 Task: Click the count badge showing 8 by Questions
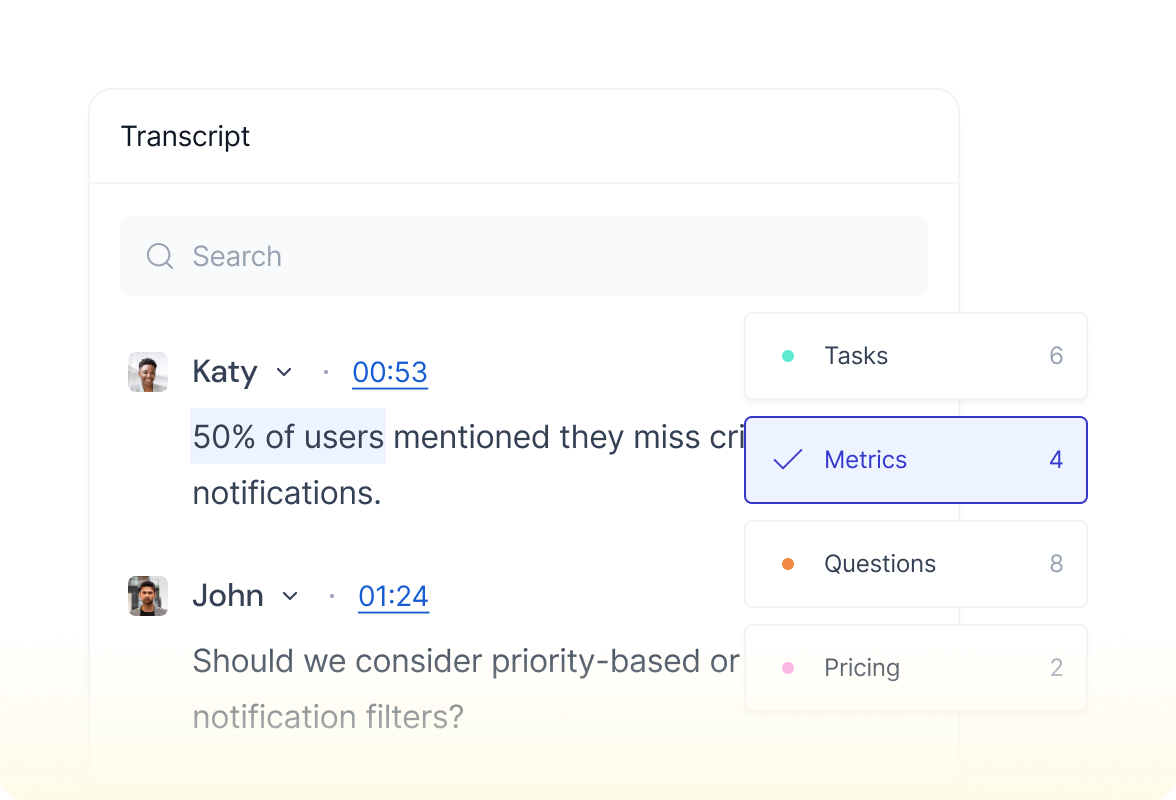[1057, 564]
